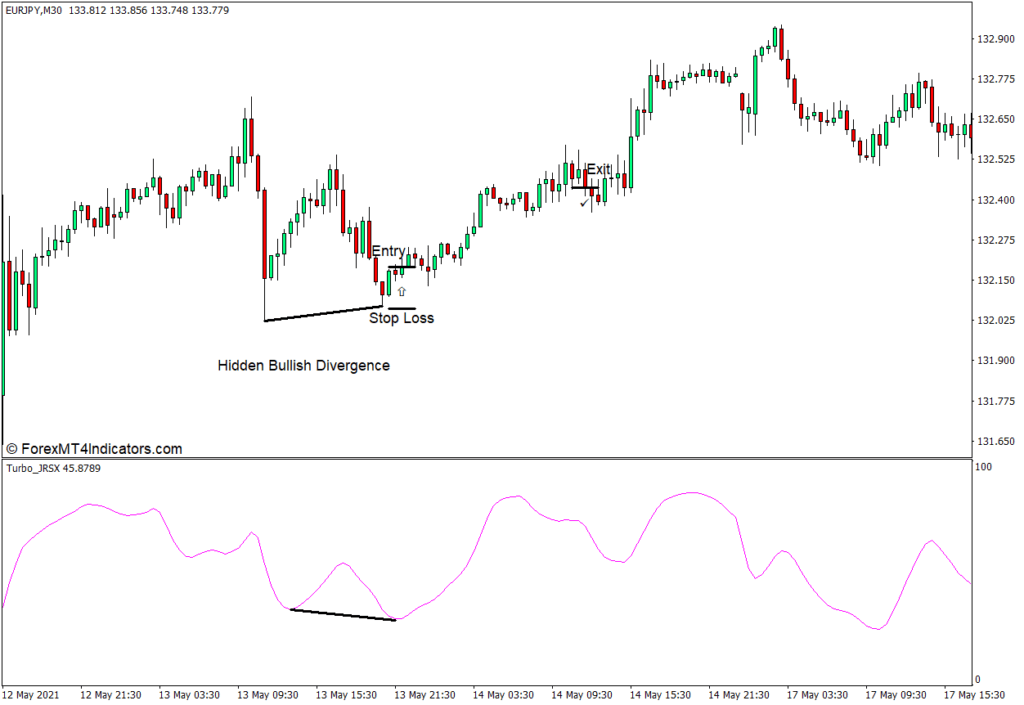This screenshot has width=1024, height=705.
Task: Click the 13 May 09:30 time axis label
Action: 270,694
